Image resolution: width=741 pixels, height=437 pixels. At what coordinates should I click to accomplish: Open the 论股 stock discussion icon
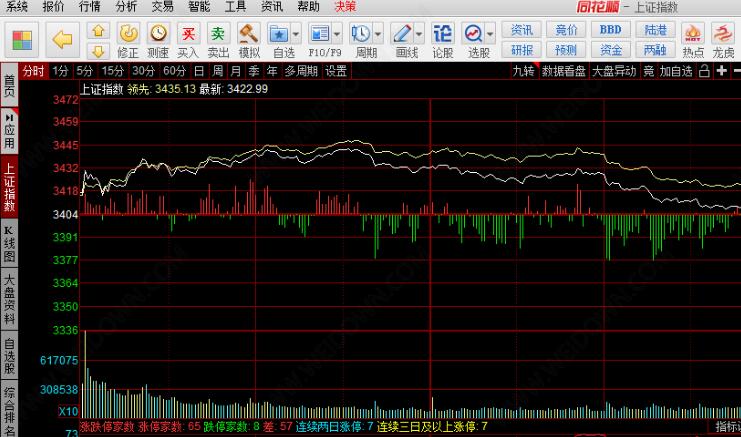pyautogui.click(x=442, y=39)
